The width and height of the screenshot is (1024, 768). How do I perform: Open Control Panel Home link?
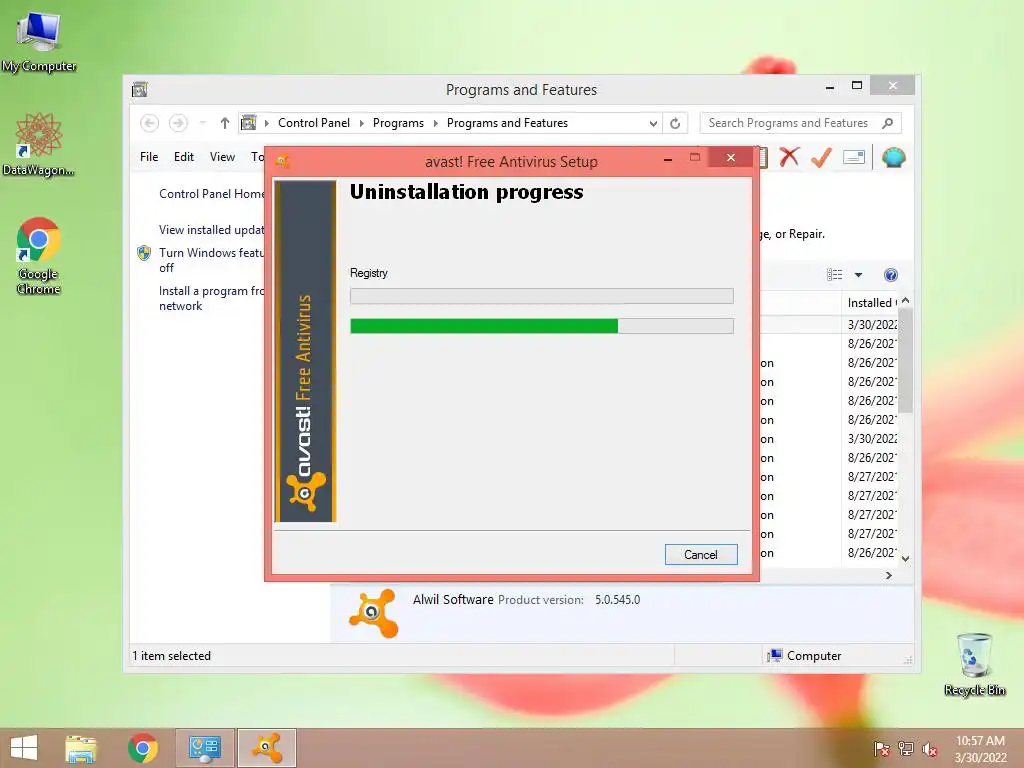pos(211,194)
